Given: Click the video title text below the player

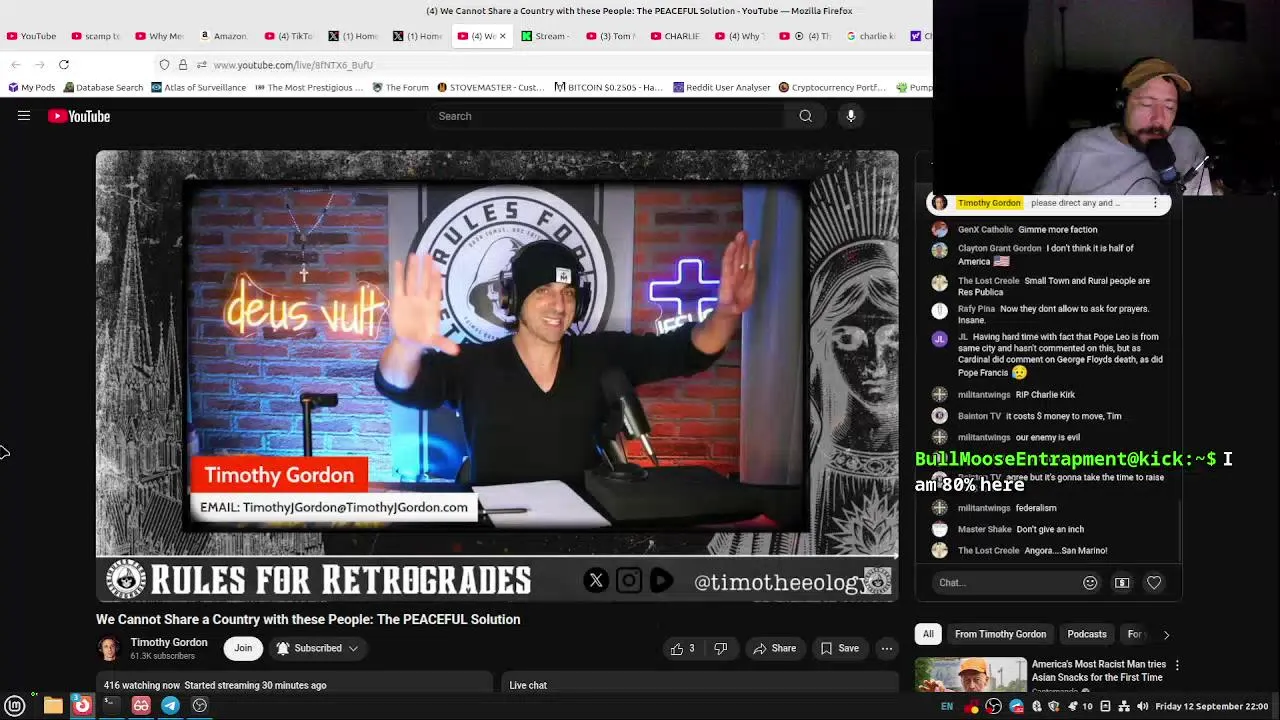Looking at the screenshot, I should (308, 619).
